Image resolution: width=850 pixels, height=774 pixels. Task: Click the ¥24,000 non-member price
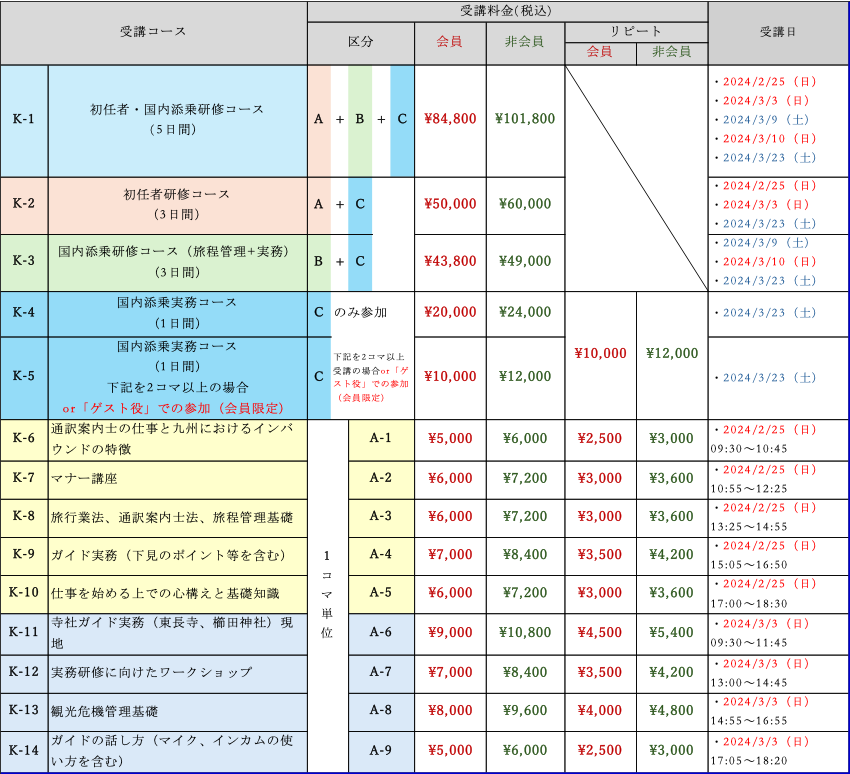(x=525, y=313)
